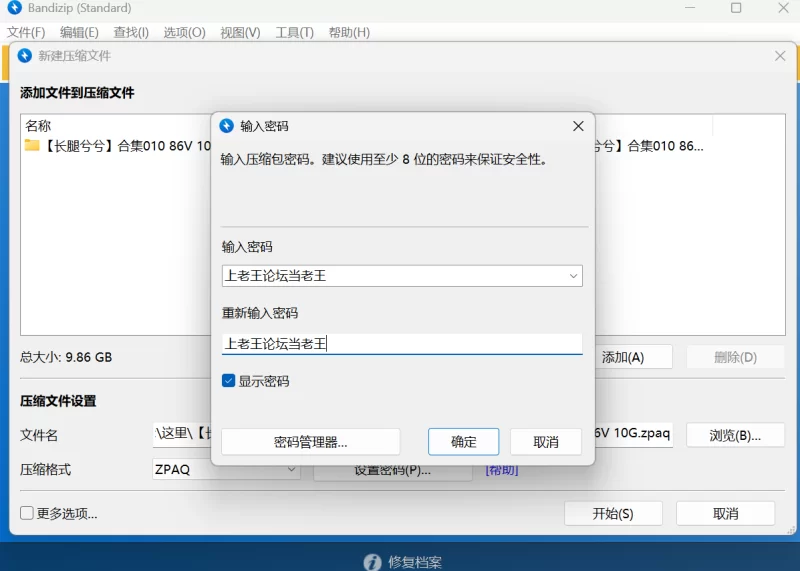The height and width of the screenshot is (571, 800).
Task: Open the 编辑(E) menu
Action: (x=79, y=33)
